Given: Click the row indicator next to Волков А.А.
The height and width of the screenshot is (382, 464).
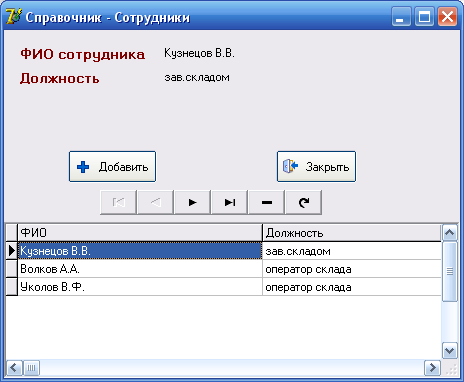Looking at the screenshot, I should 12,269.
